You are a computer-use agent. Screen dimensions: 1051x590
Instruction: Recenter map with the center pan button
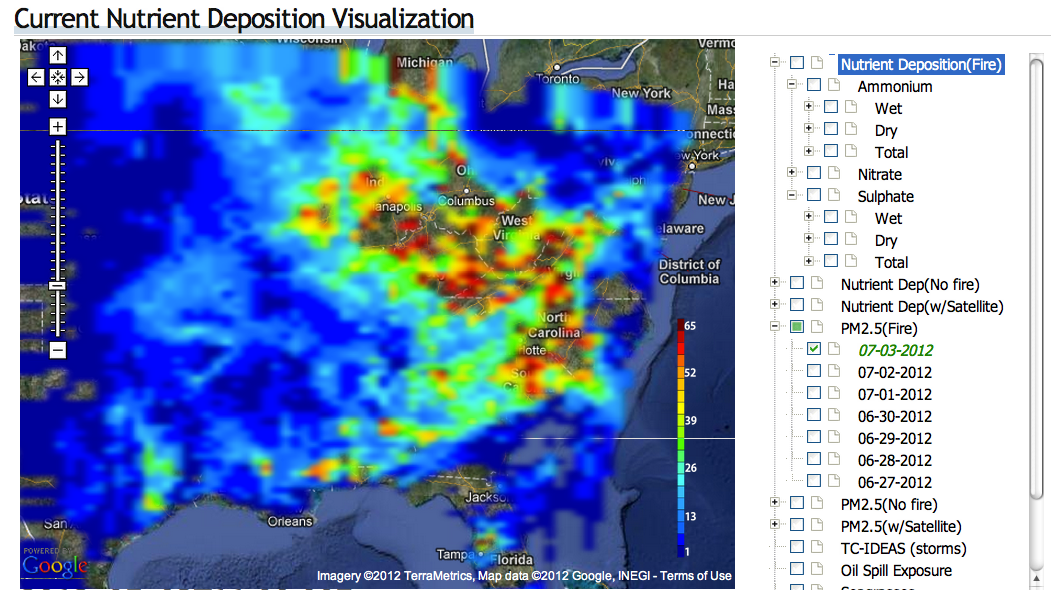click(x=58, y=77)
